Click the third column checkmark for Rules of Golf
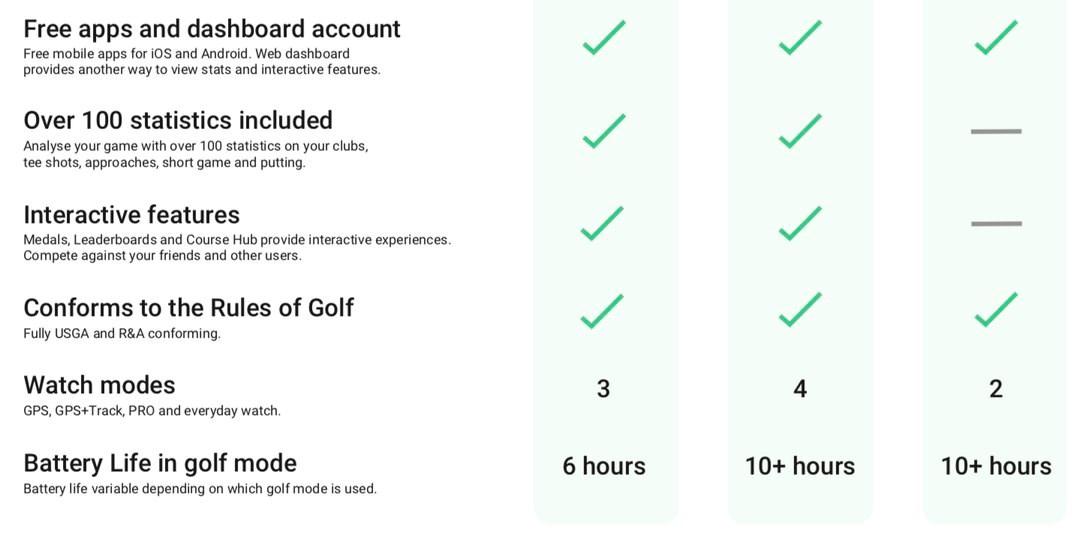Screen dimensions: 1079x534 (996, 310)
